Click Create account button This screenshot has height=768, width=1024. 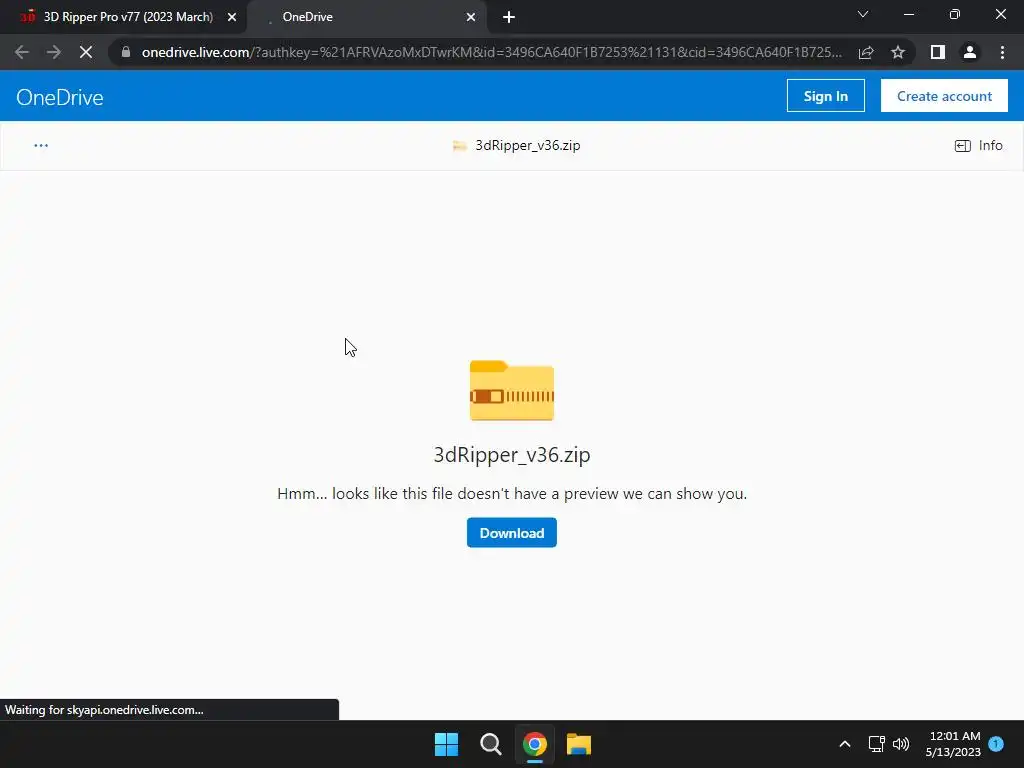944,96
